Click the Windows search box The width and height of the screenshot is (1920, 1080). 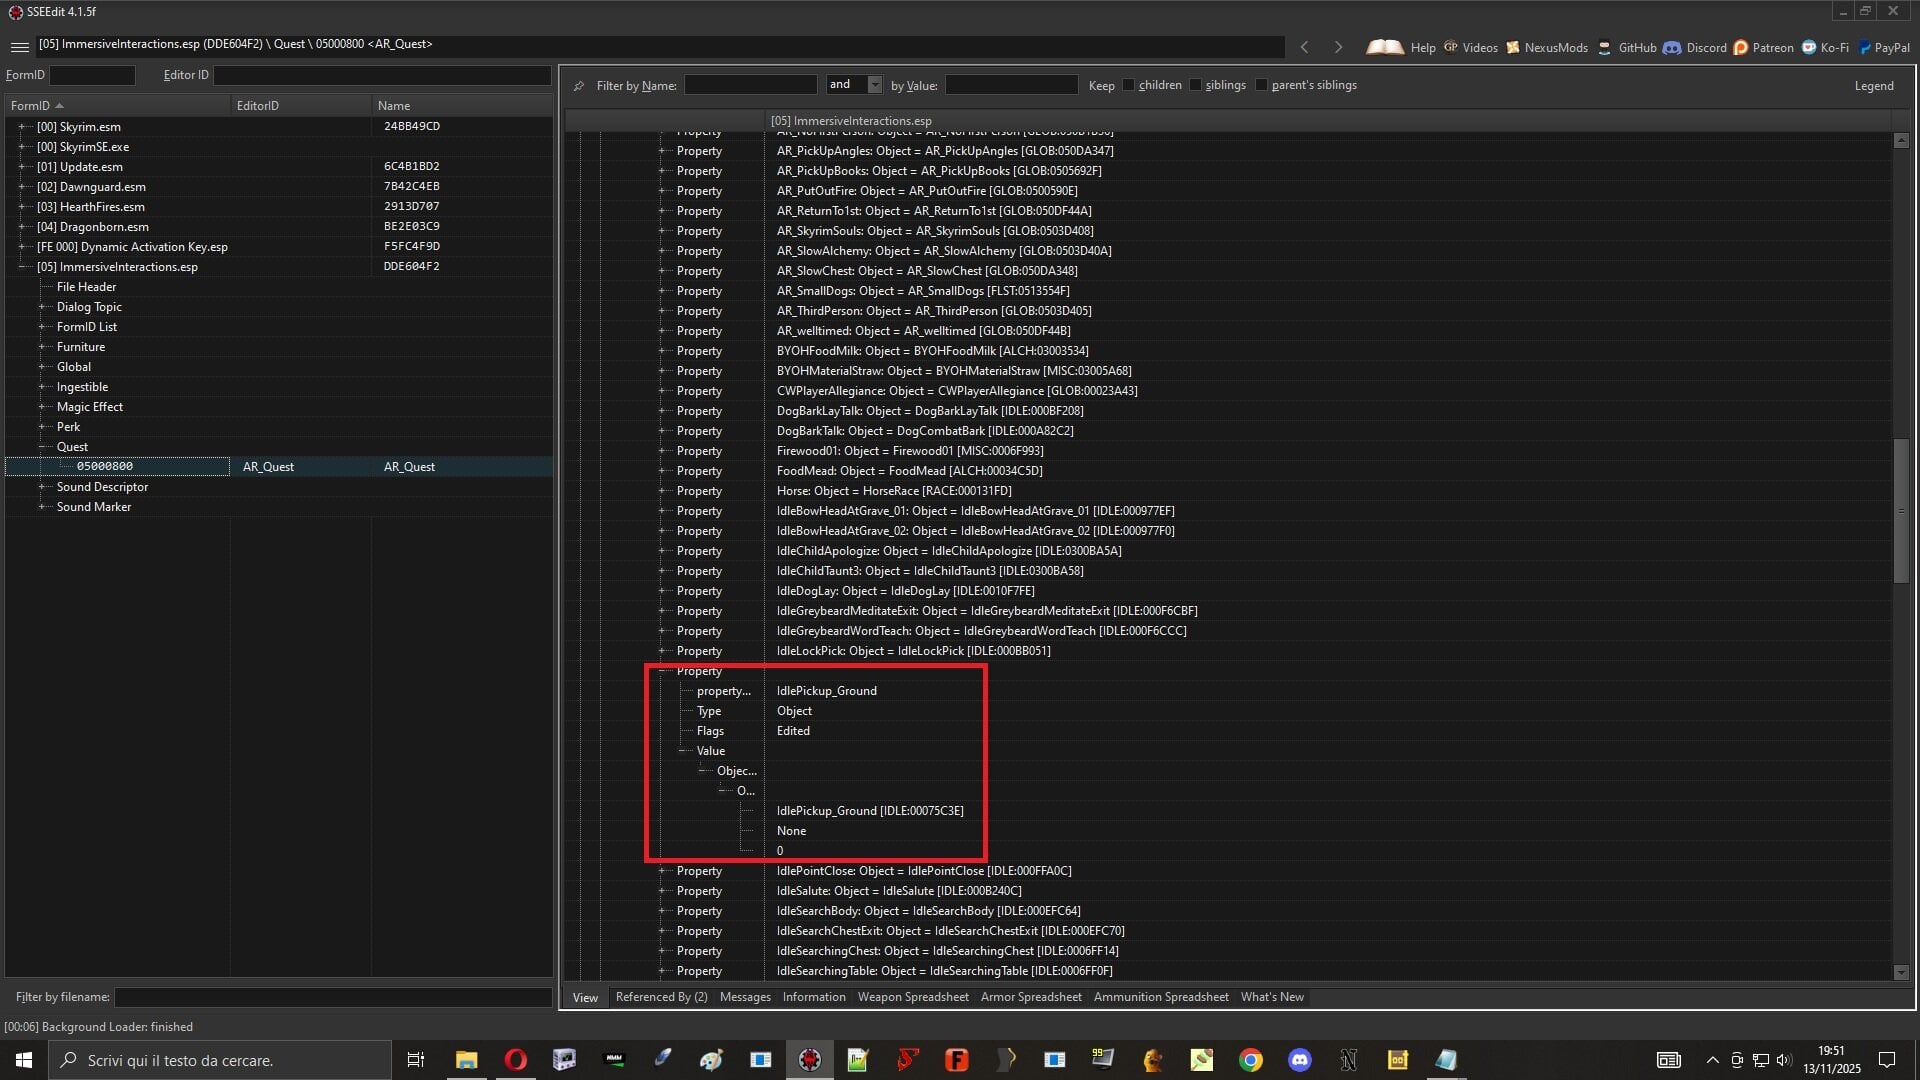click(220, 1060)
